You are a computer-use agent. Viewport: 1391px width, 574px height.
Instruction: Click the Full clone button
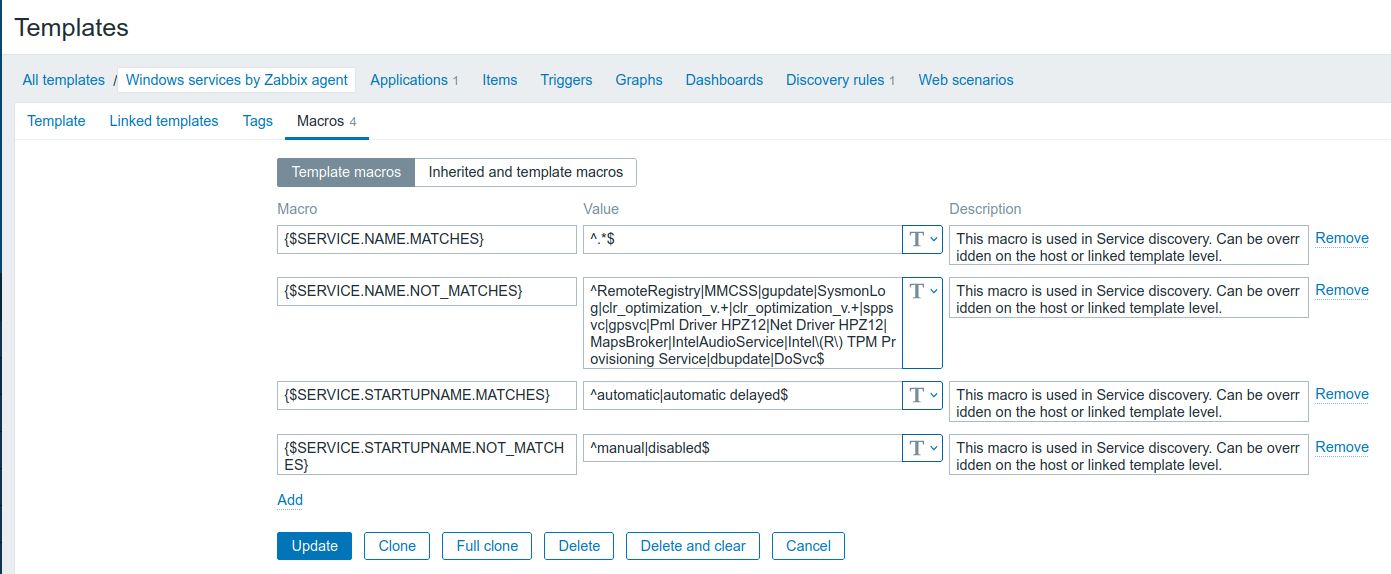pos(487,546)
